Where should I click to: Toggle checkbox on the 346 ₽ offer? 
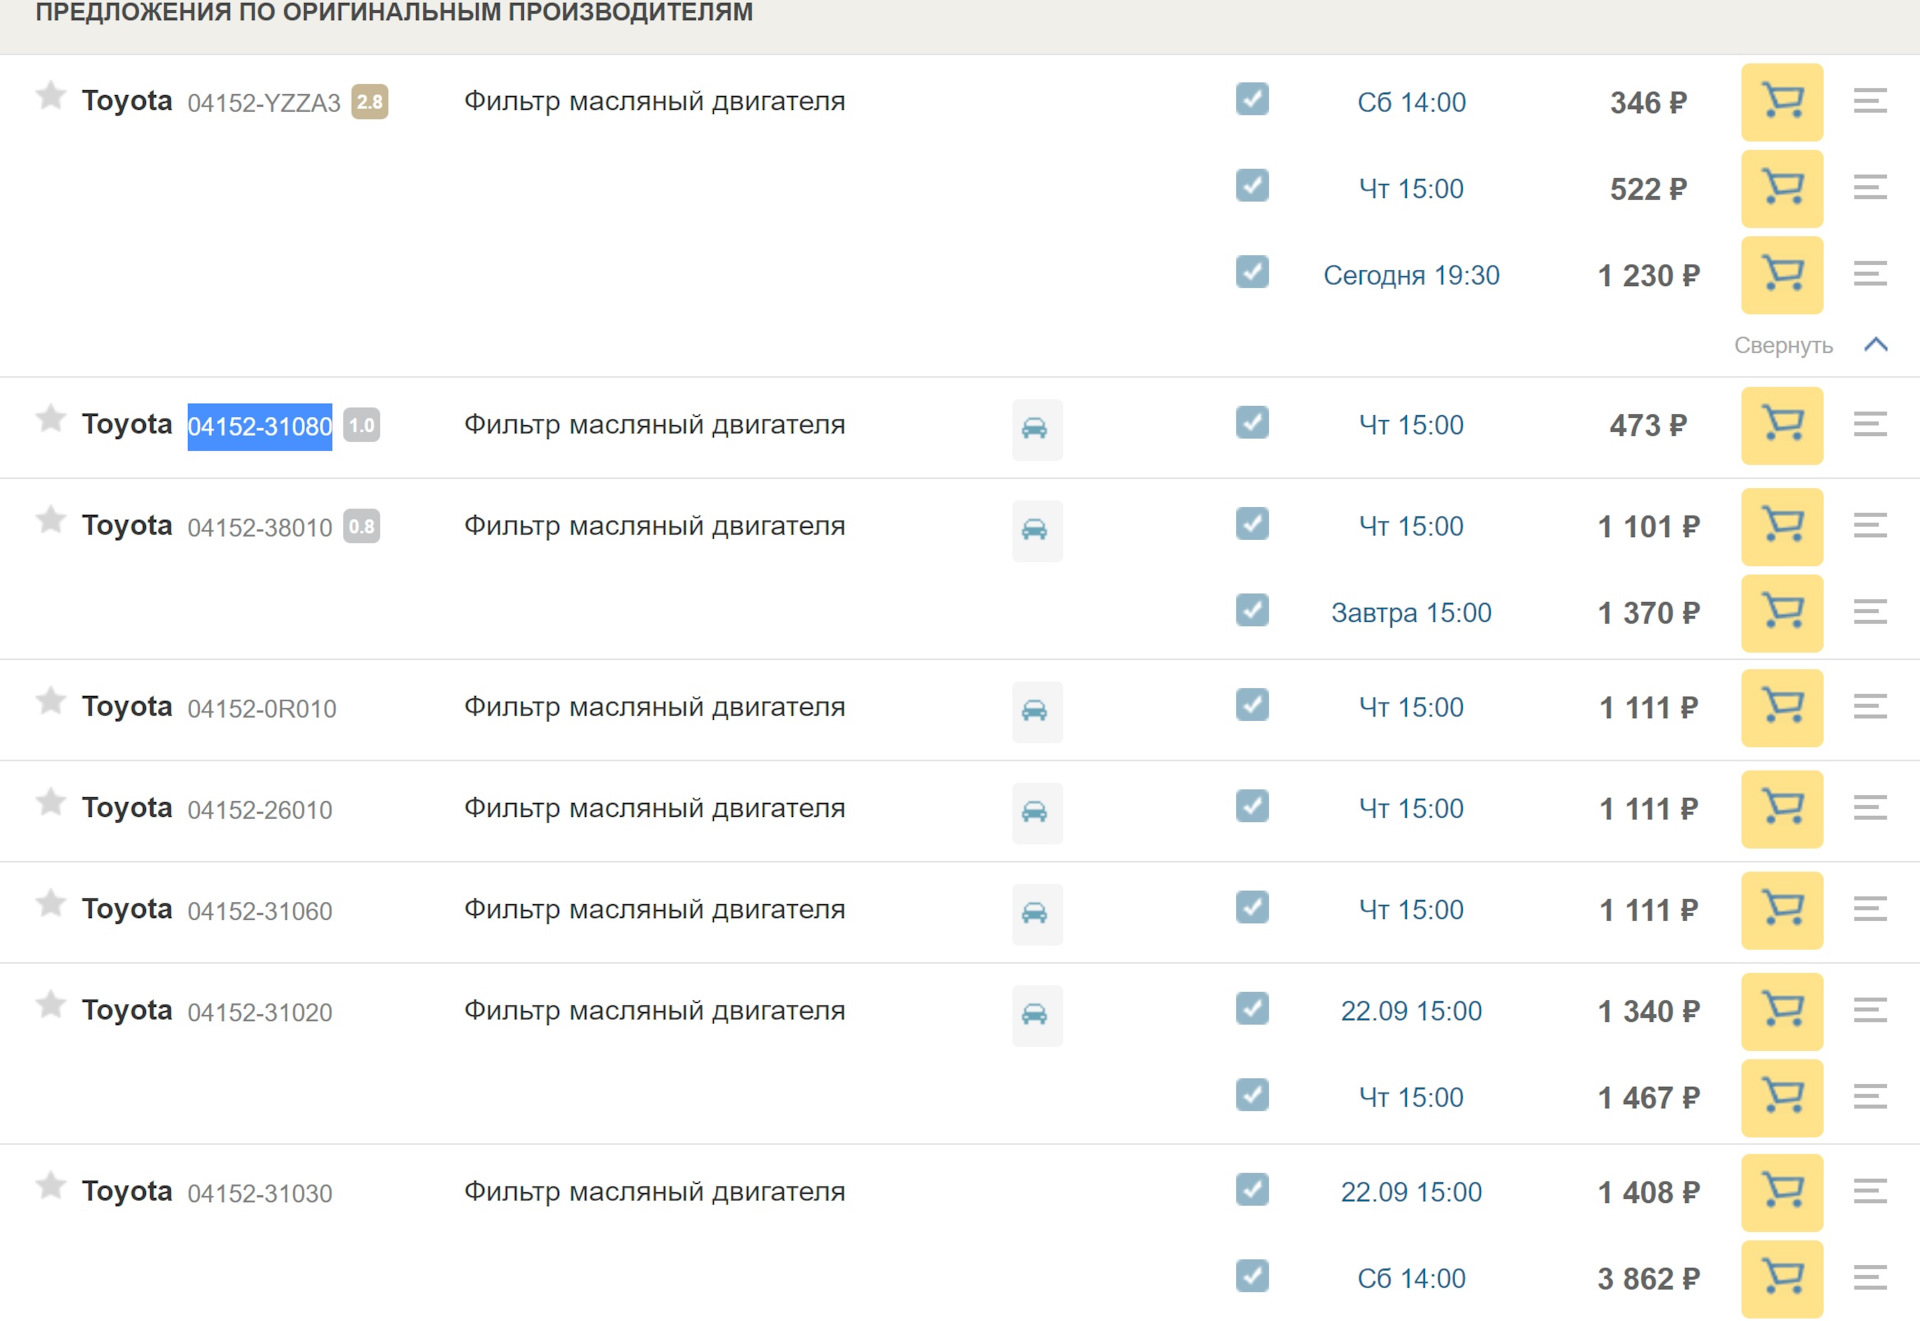tap(1252, 99)
